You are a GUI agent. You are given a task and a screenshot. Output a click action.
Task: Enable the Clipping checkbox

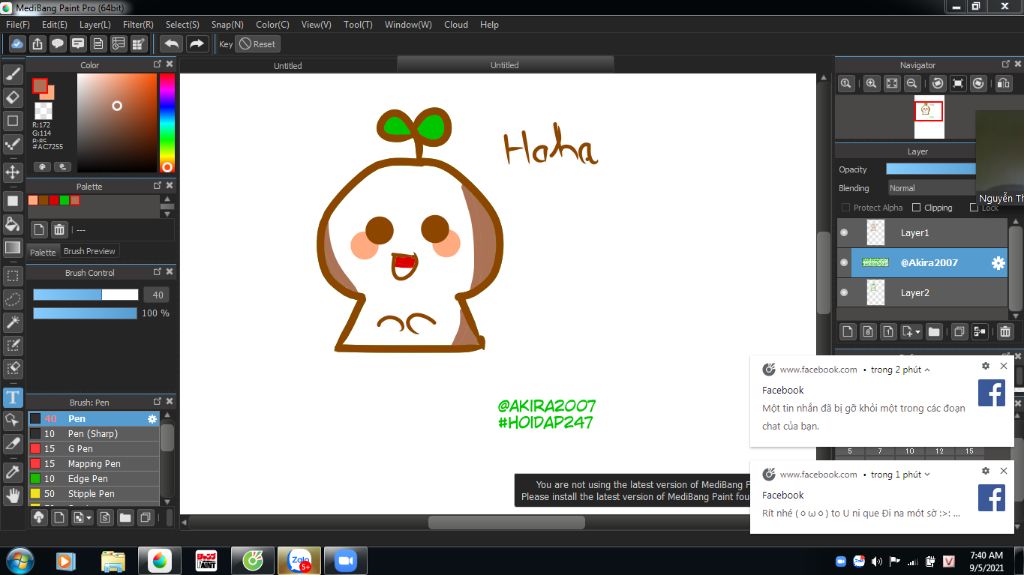916,208
